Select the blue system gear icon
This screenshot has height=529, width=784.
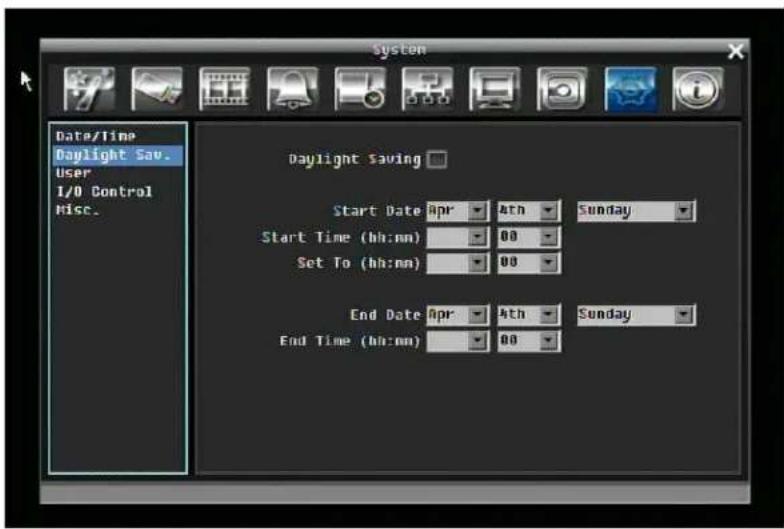630,89
